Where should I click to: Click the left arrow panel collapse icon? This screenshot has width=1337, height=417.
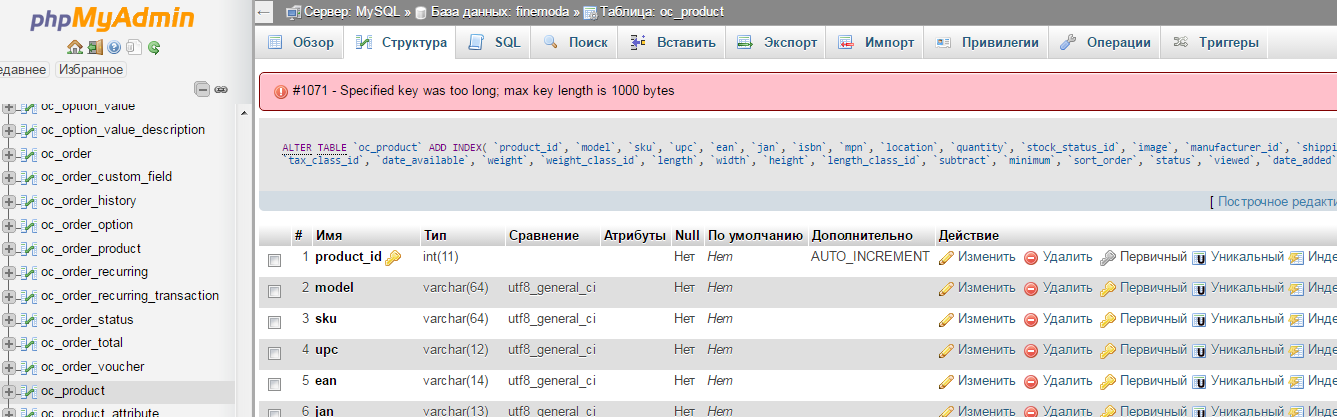[x=264, y=12]
